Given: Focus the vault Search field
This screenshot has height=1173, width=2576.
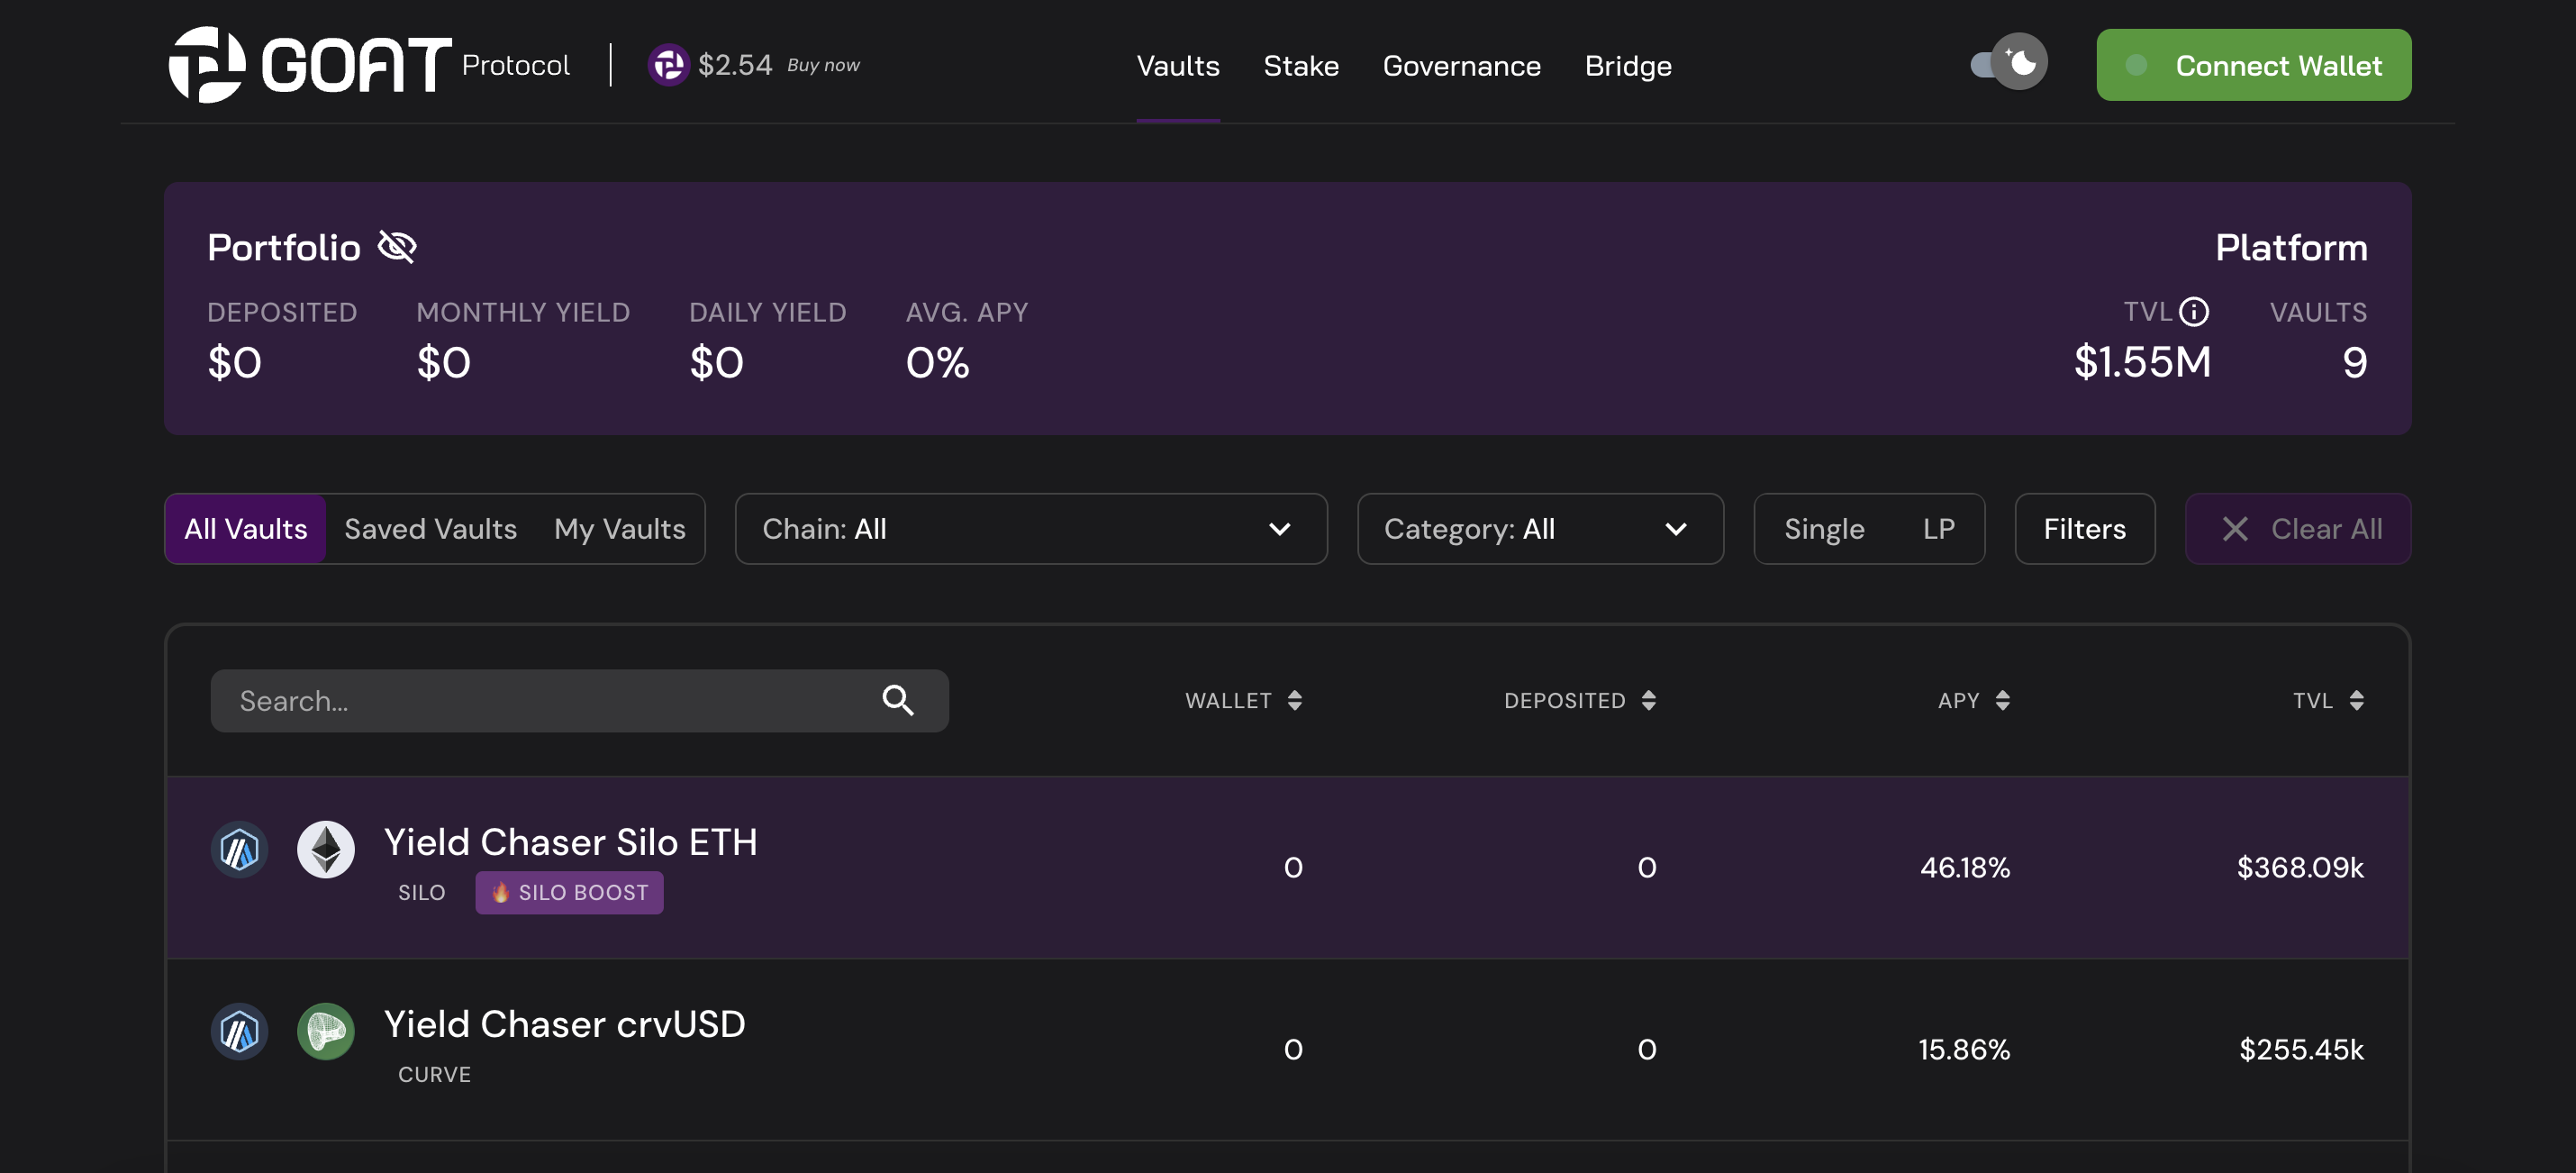Looking at the screenshot, I should click(580, 701).
